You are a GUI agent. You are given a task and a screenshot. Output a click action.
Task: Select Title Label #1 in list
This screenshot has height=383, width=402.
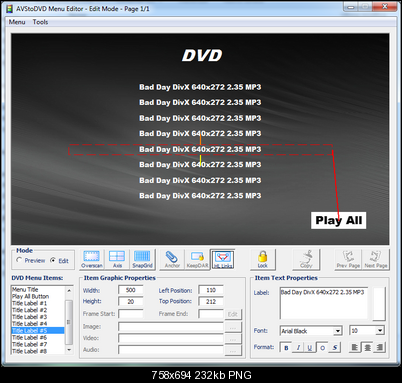point(38,303)
